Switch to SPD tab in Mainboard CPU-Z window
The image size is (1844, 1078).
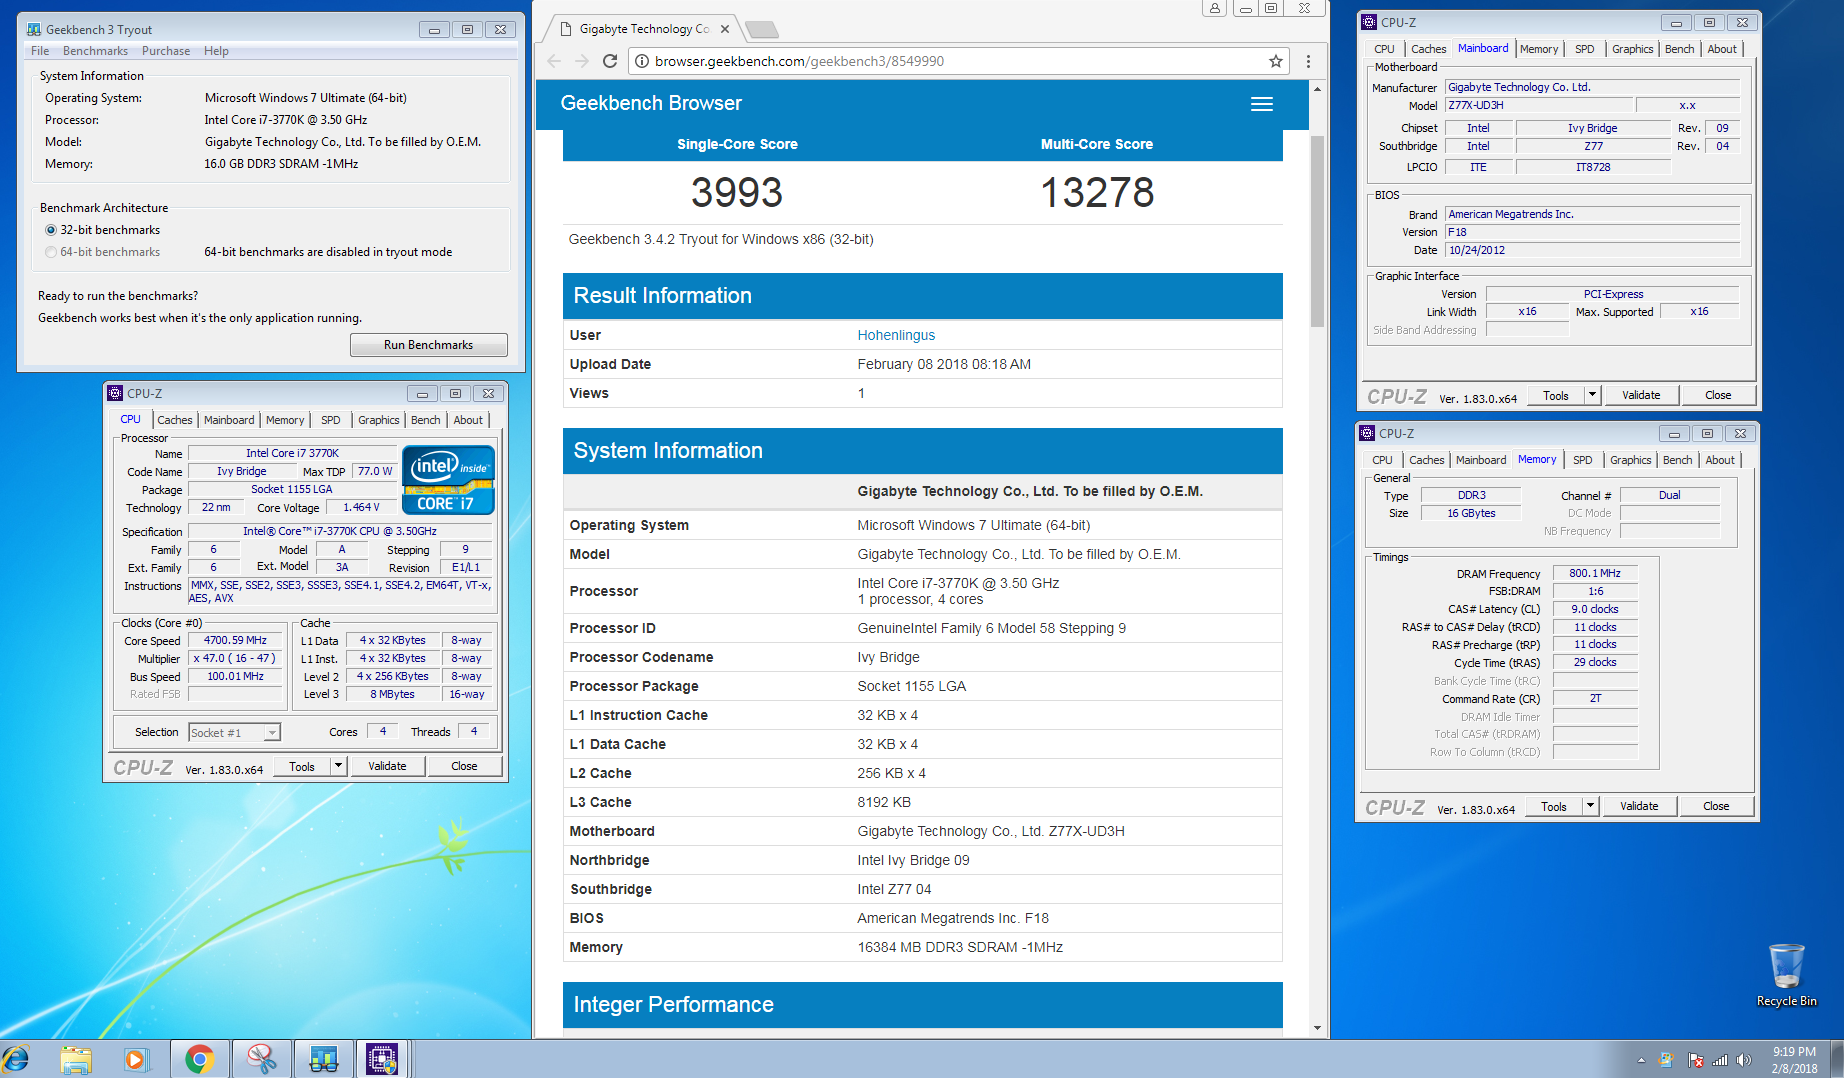click(x=1585, y=49)
